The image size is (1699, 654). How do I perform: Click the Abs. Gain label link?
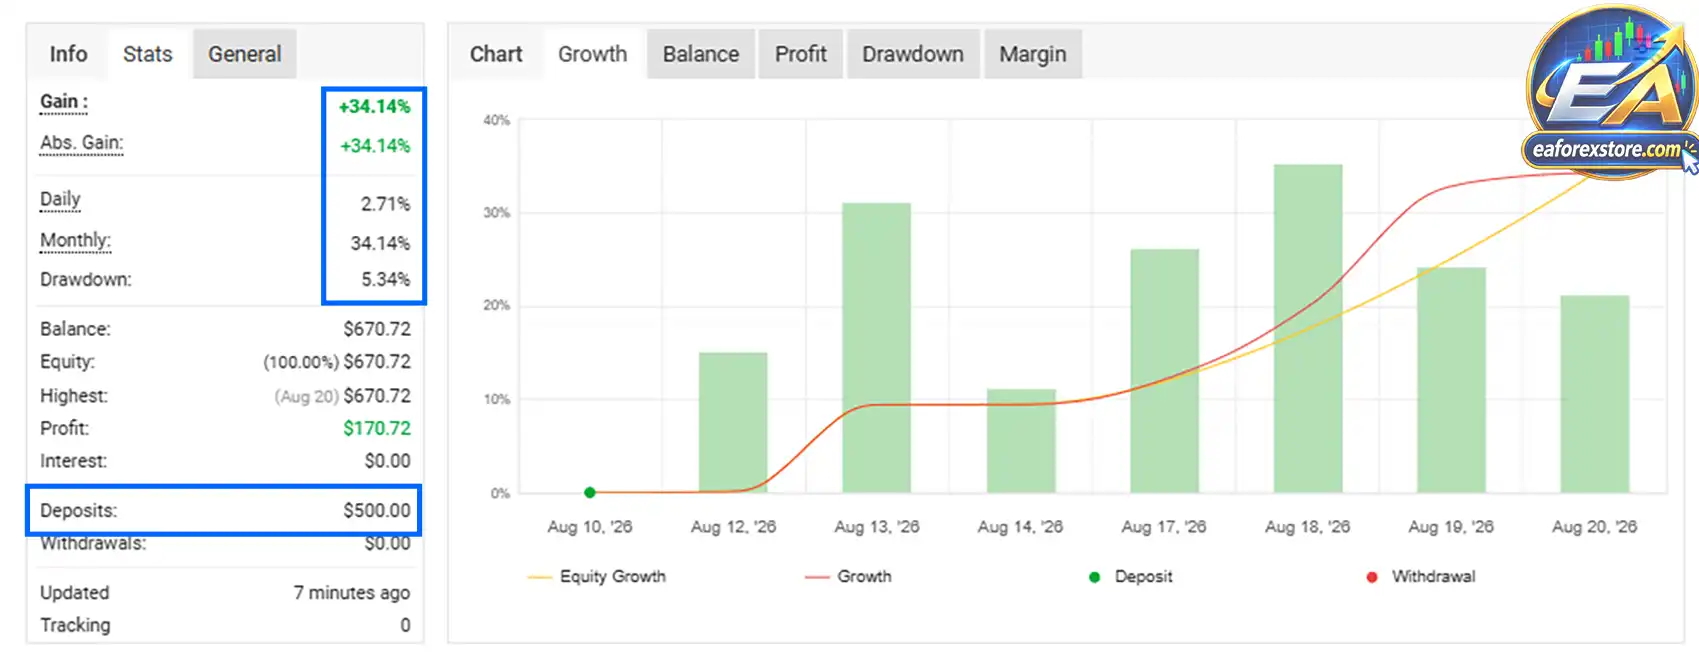[x=81, y=143]
